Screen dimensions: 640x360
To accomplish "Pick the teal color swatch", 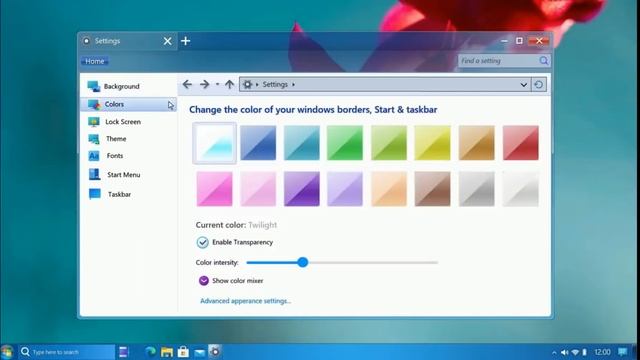I will [x=302, y=142].
